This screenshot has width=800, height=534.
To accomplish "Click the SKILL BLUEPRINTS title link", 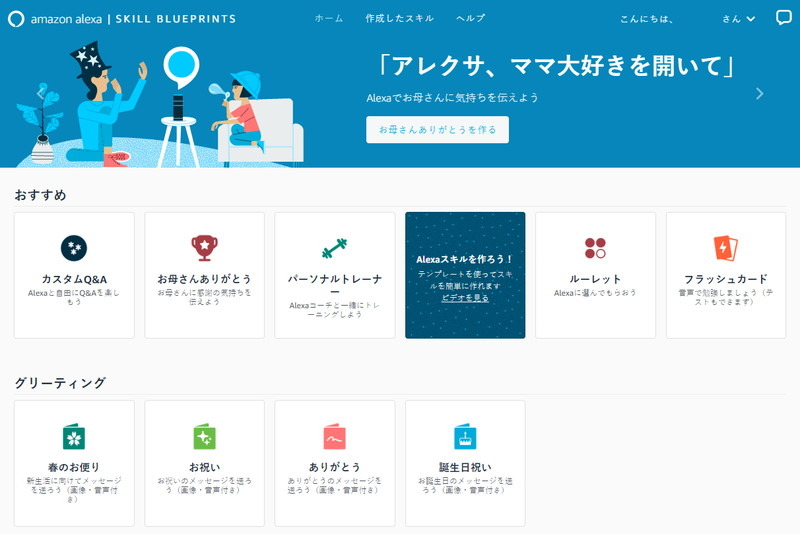I will pos(176,19).
